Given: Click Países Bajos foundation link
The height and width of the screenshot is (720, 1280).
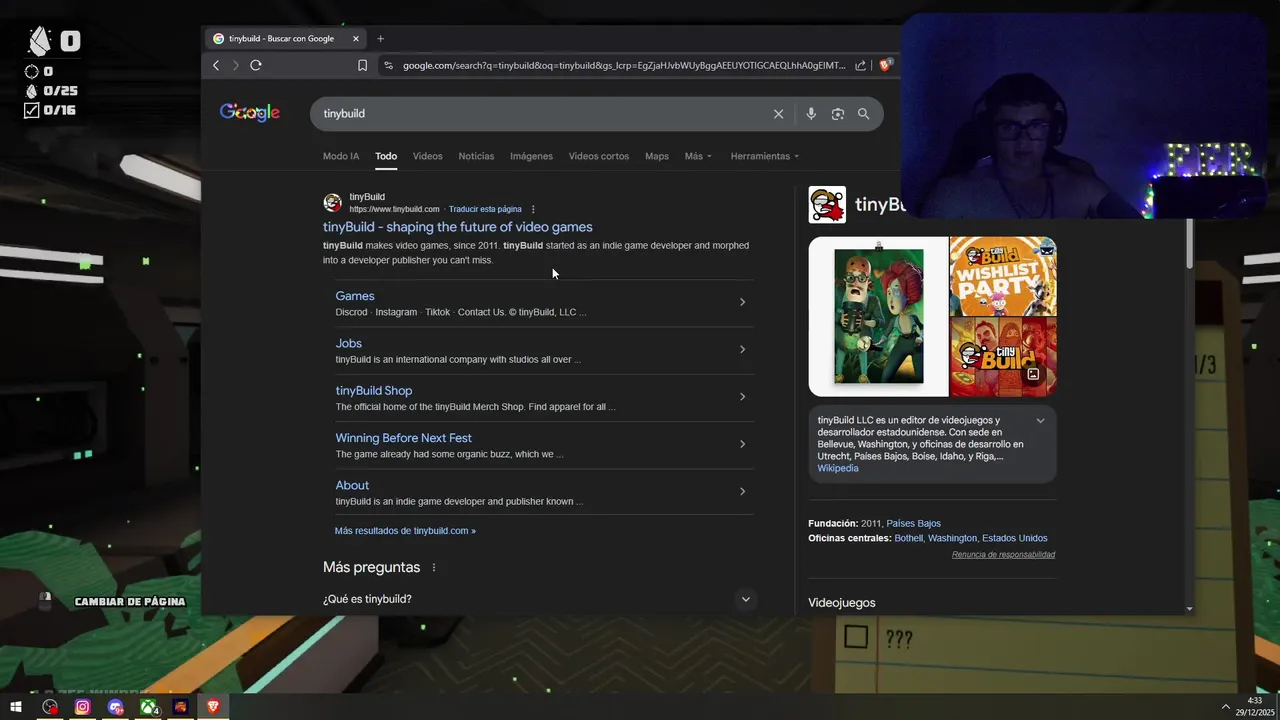Looking at the screenshot, I should click(x=913, y=523).
